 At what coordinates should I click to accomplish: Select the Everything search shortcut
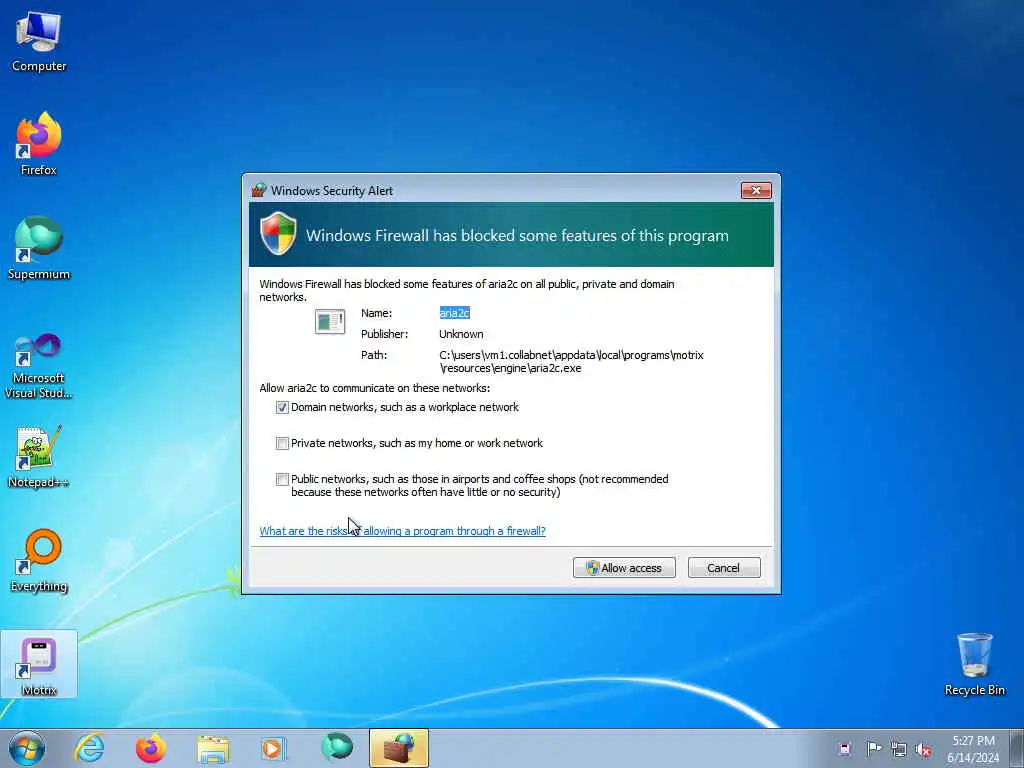pos(39,560)
